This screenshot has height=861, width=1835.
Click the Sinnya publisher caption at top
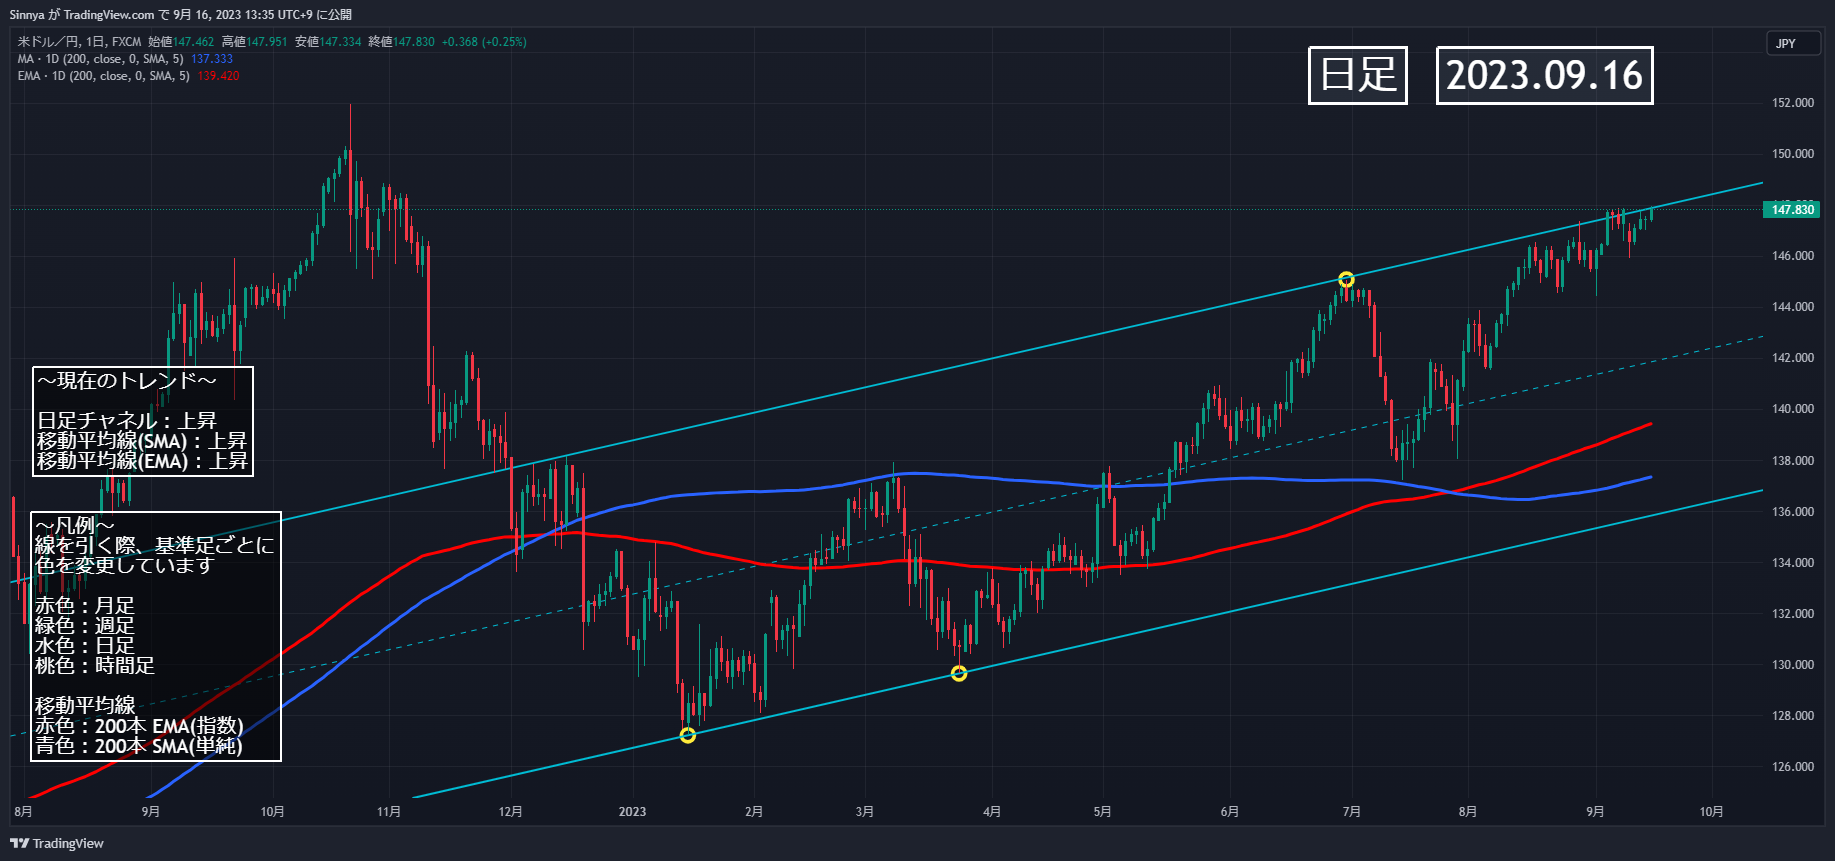180,14
